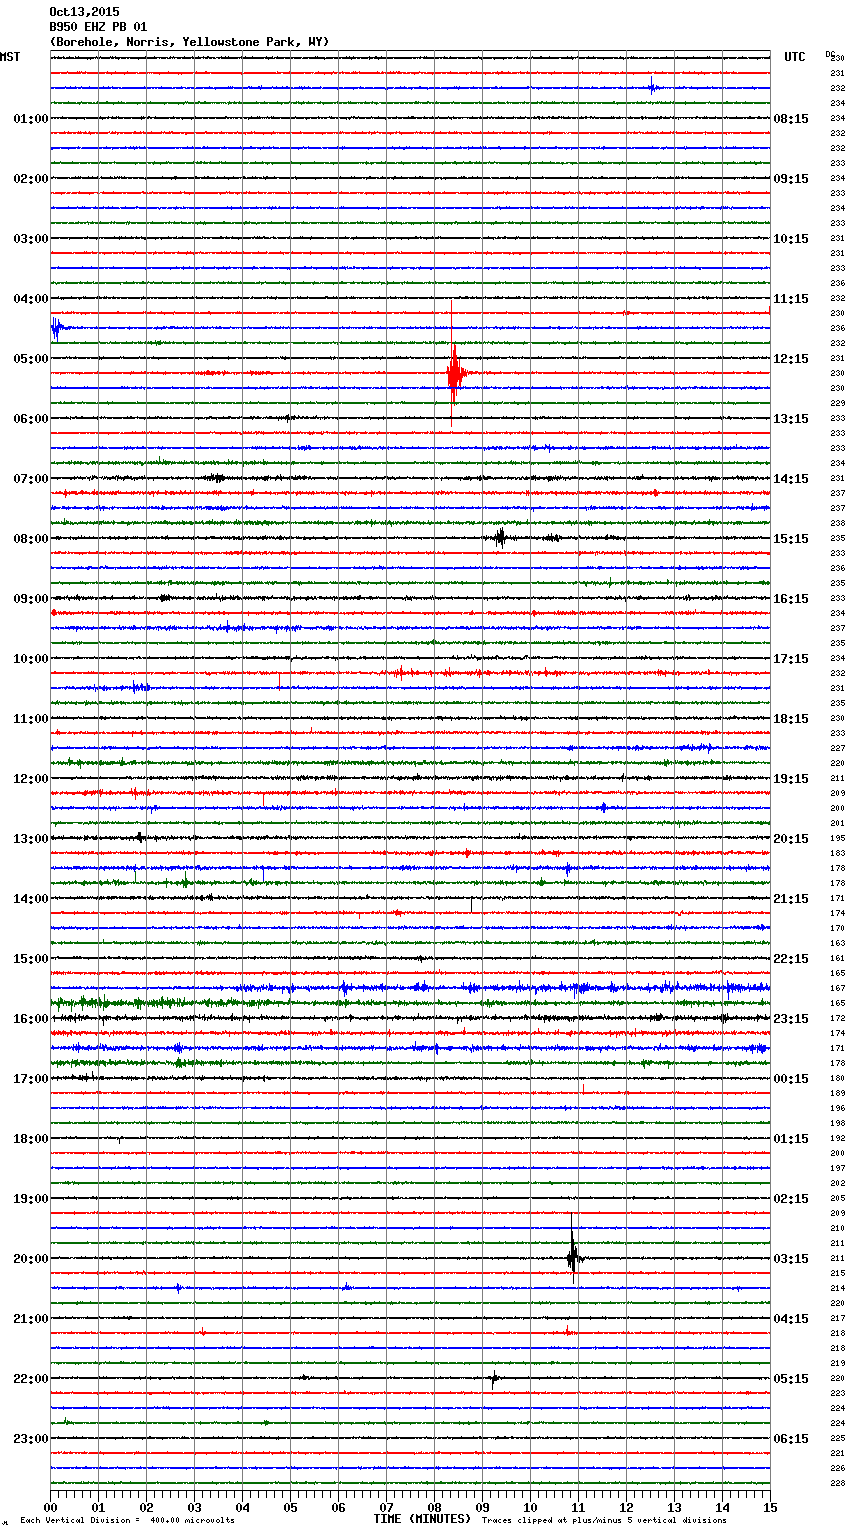Click the 19:00 MST time label
The height and width of the screenshot is (1534, 850).
pos(30,1199)
